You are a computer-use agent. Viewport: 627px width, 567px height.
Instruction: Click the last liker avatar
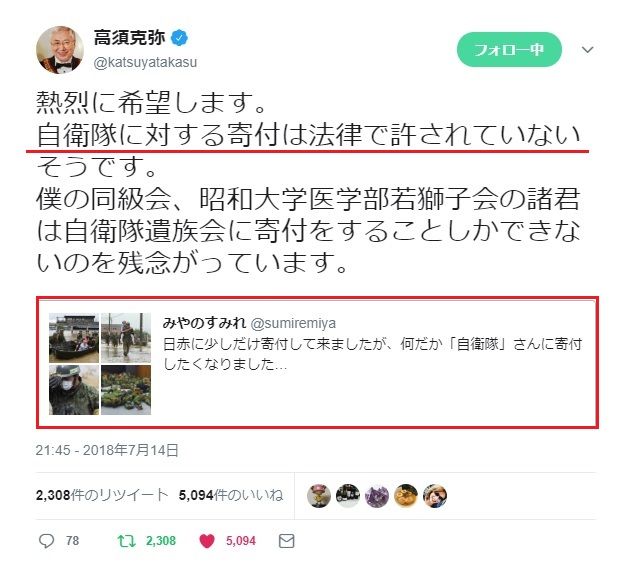tap(435, 496)
